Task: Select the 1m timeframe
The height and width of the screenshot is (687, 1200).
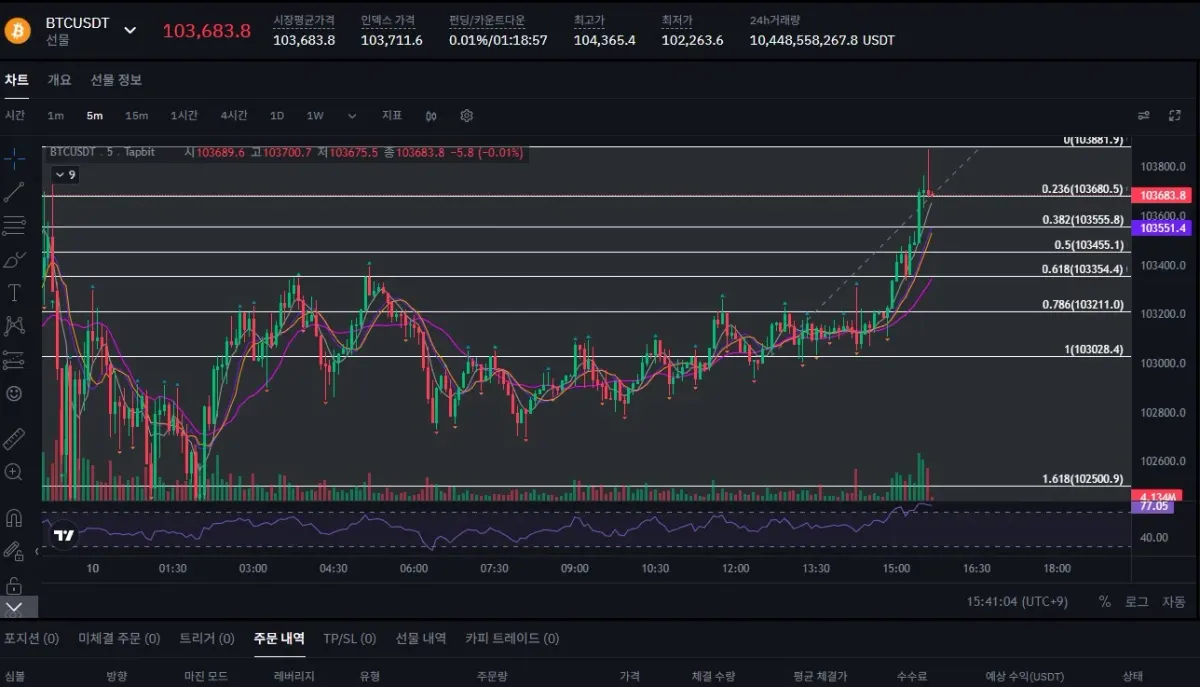Action: pyautogui.click(x=55, y=116)
